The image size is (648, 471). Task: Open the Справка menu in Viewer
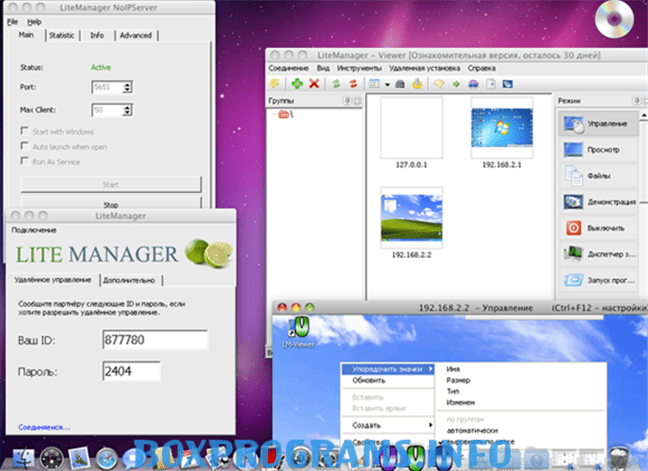481,68
